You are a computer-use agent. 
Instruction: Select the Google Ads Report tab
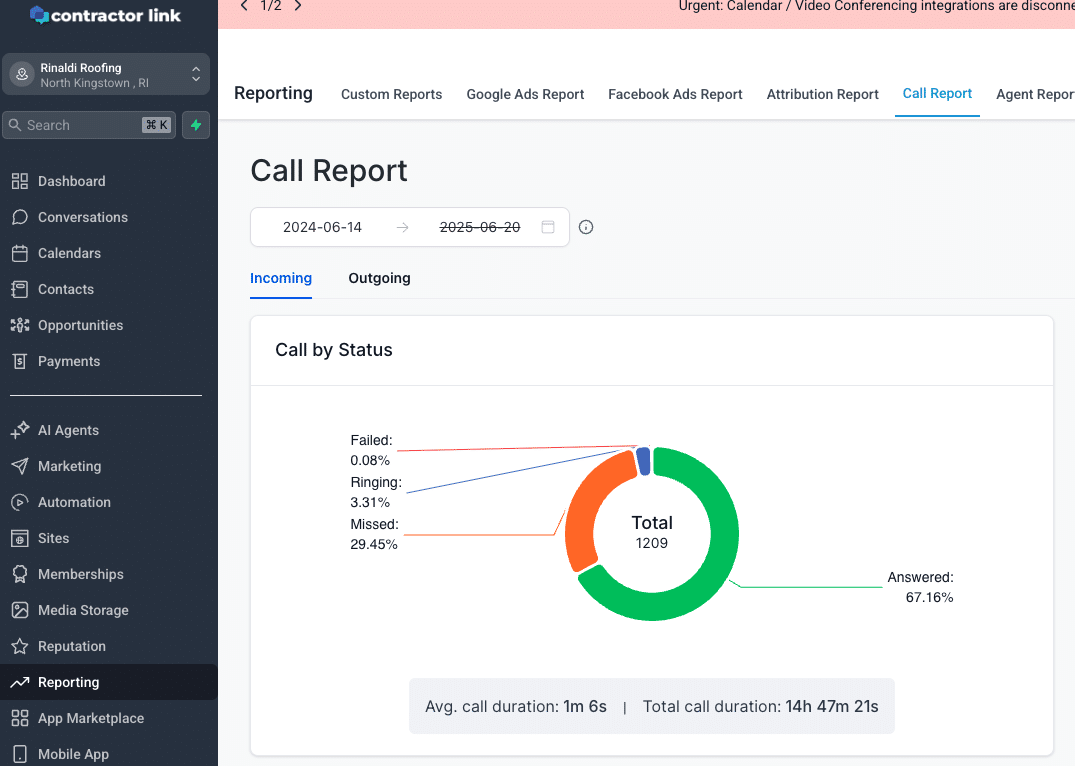click(x=525, y=94)
